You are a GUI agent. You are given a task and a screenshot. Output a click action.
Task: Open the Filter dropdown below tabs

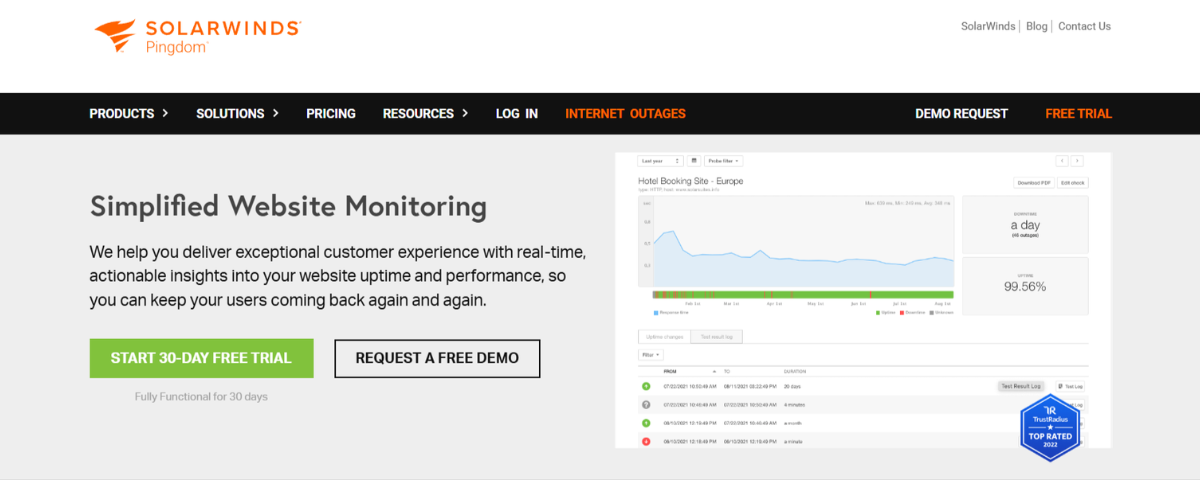point(651,354)
